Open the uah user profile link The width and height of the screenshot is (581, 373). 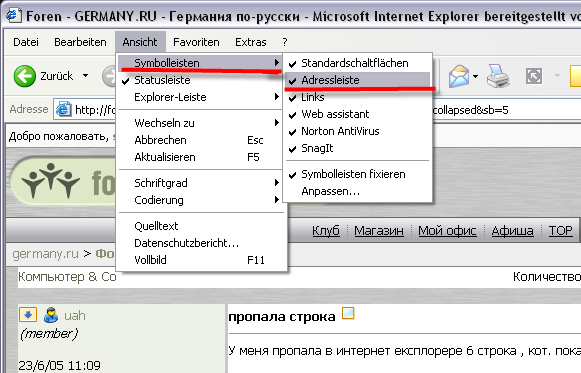[75, 315]
